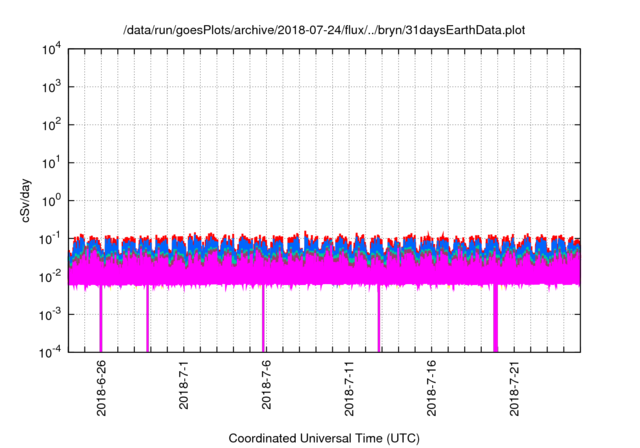Click the 10^1 y-axis tick label
Screen dimensions: 640x448
point(52,163)
